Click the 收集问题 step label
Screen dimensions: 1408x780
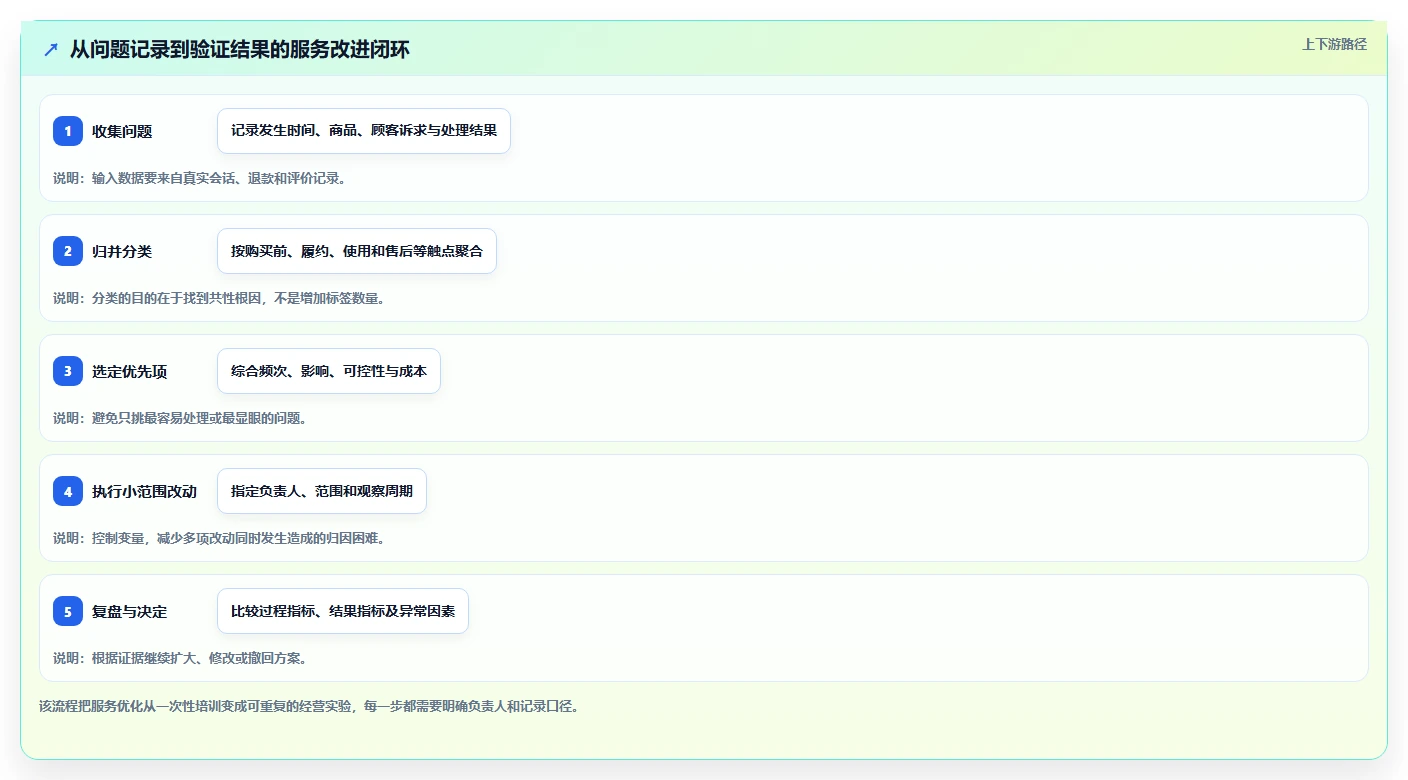pyautogui.click(x=122, y=131)
